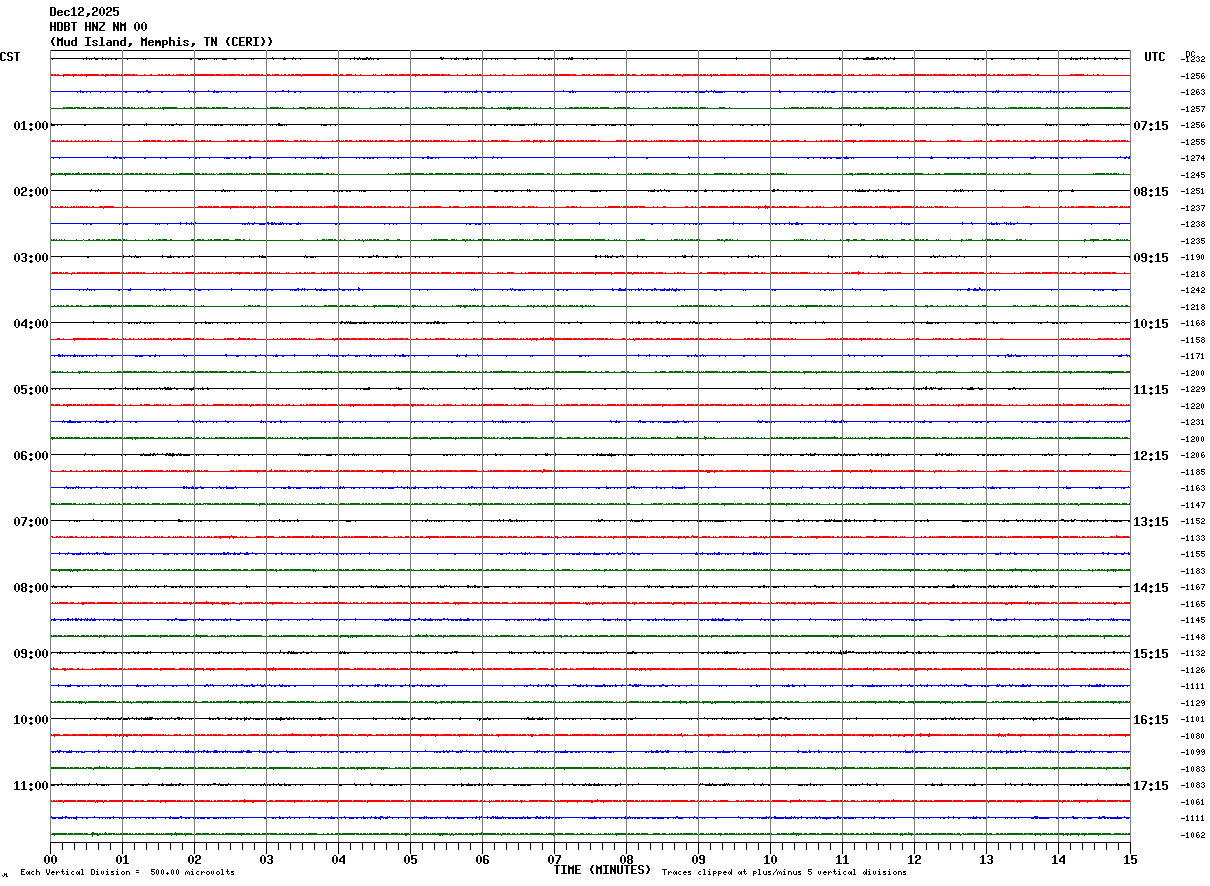Click minute tick label 12 on bottom axis

[x=914, y=859]
